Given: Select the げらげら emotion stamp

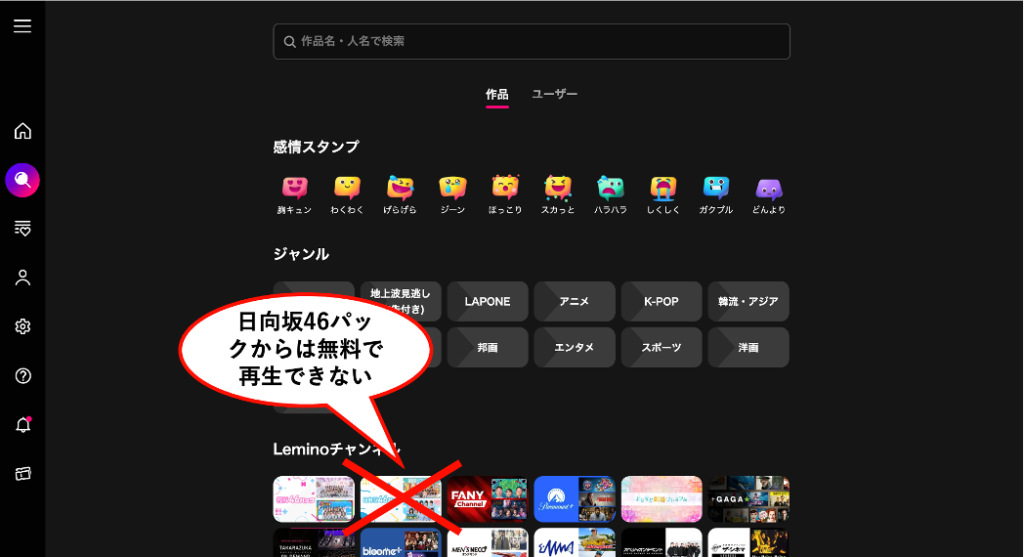Looking at the screenshot, I should pos(400,194).
